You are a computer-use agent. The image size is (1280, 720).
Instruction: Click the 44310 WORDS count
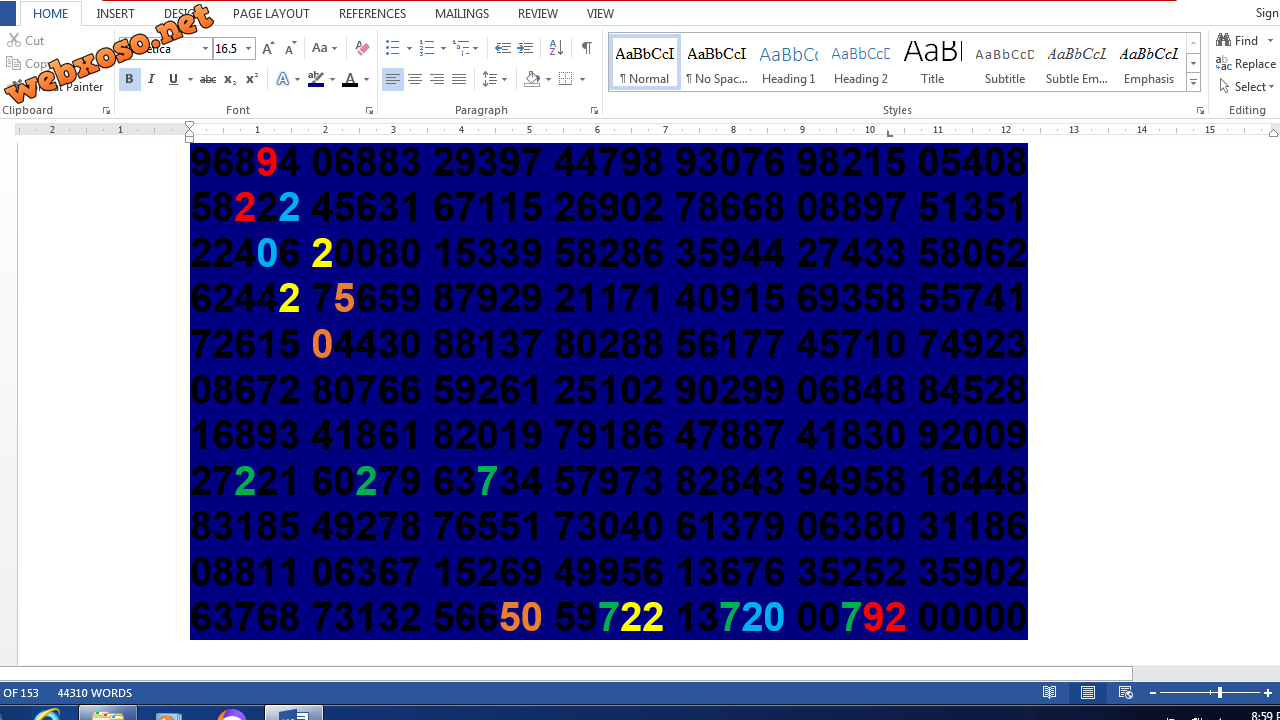pyautogui.click(x=95, y=693)
